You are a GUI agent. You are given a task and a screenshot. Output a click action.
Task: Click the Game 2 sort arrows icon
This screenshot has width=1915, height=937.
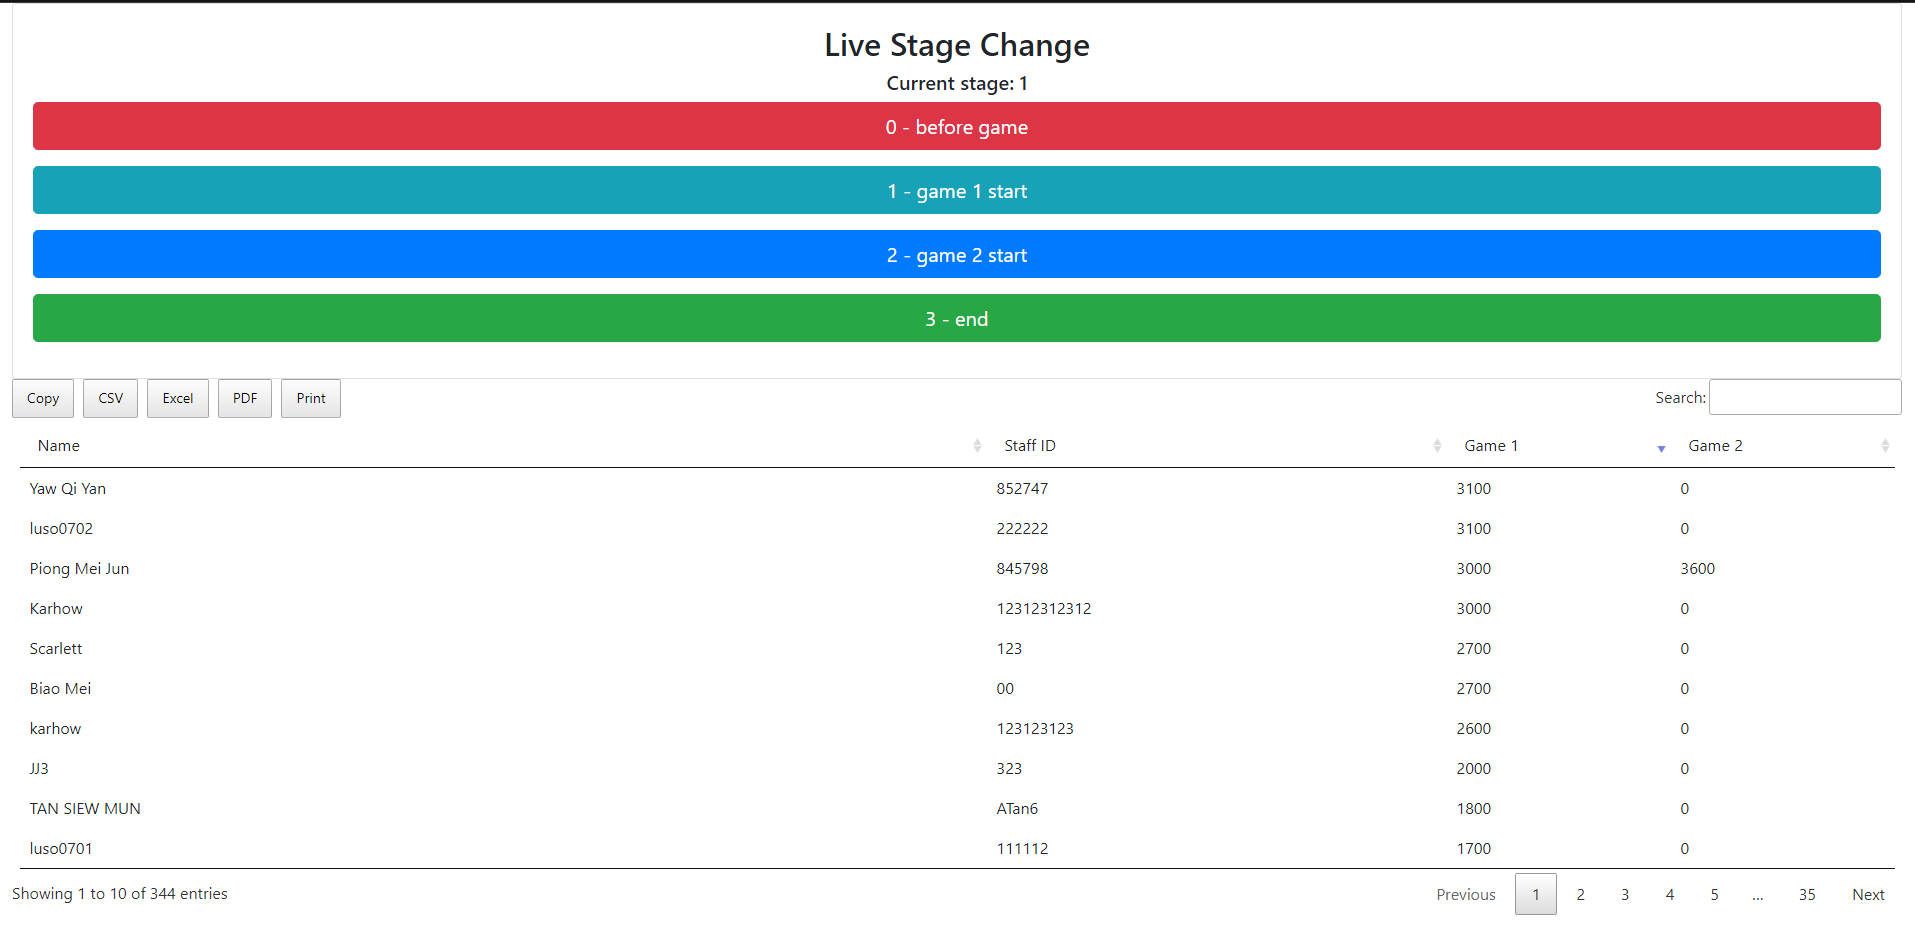(1885, 446)
